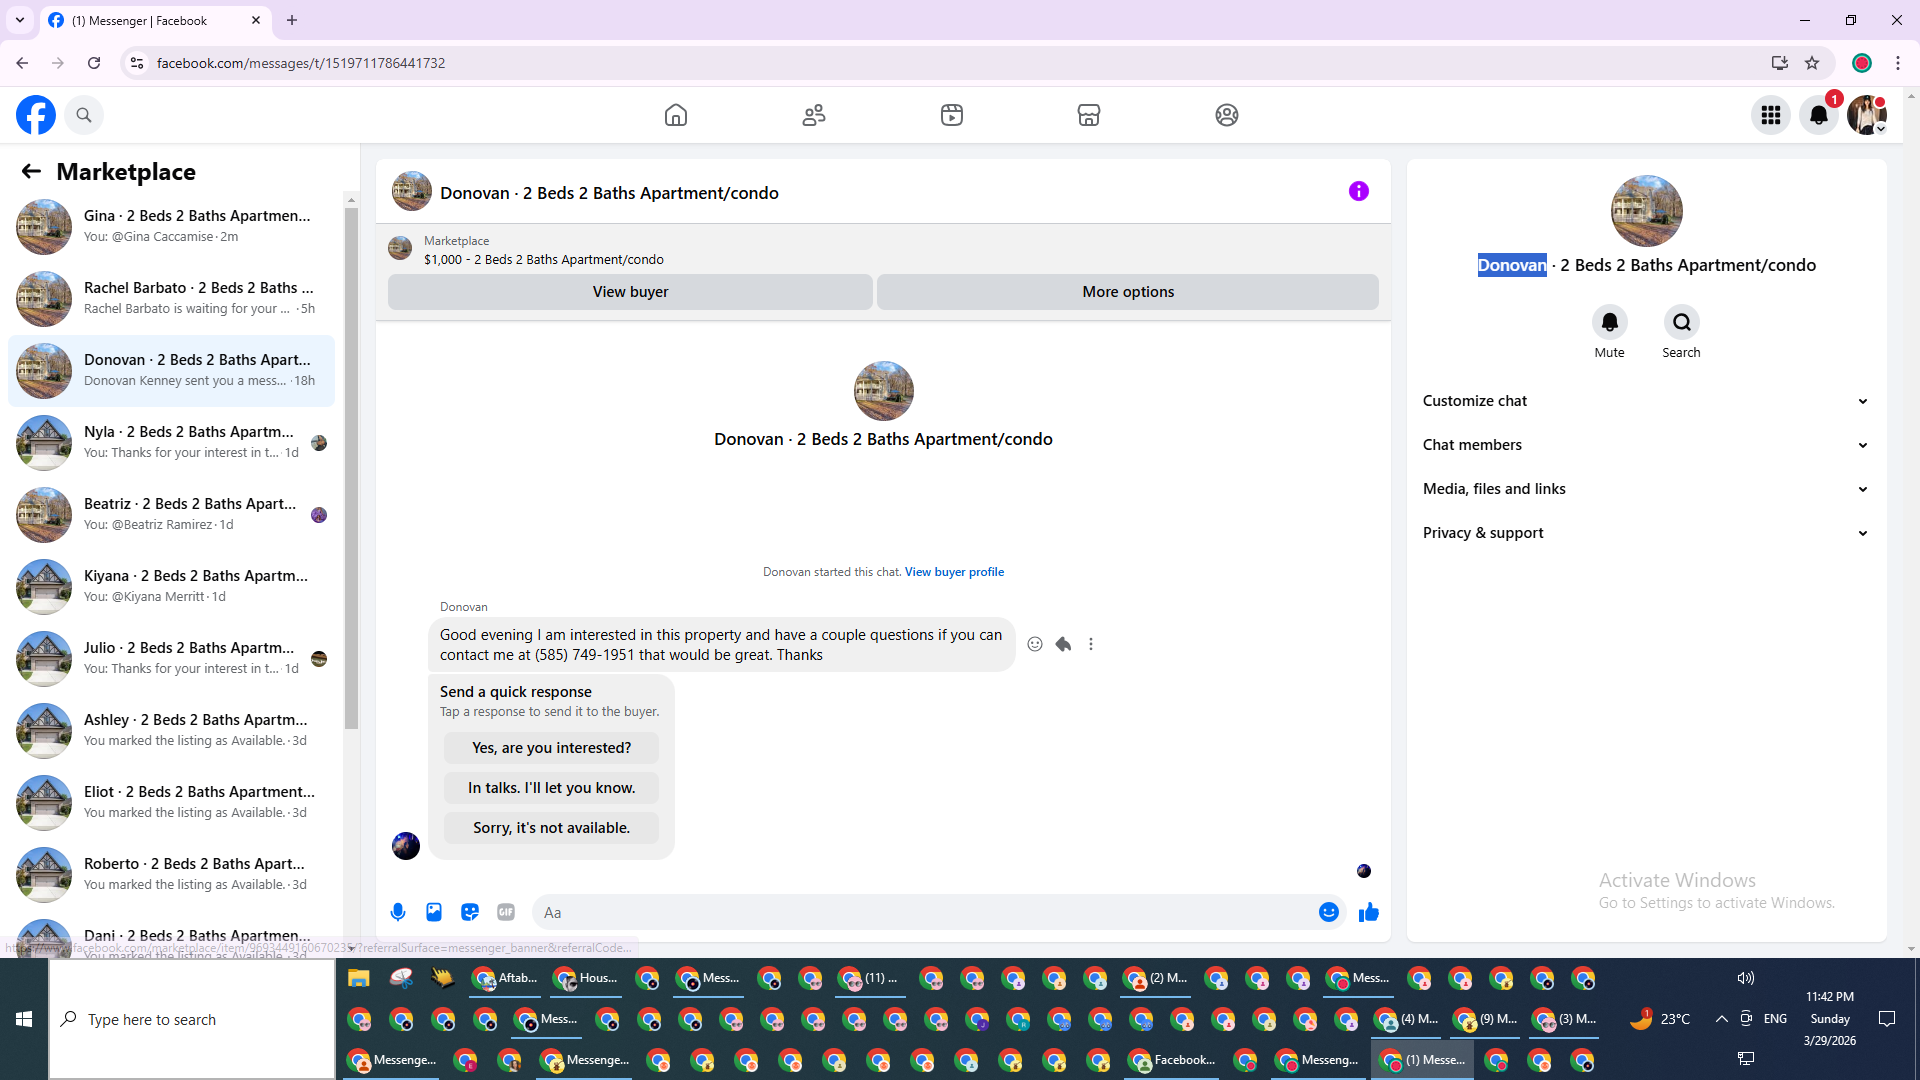Open Facebook search magnifier icon
This screenshot has width=1920, height=1080.
[x=84, y=115]
